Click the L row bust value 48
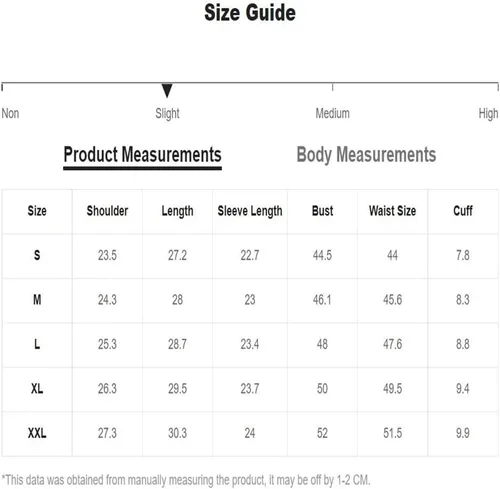 coord(322,344)
